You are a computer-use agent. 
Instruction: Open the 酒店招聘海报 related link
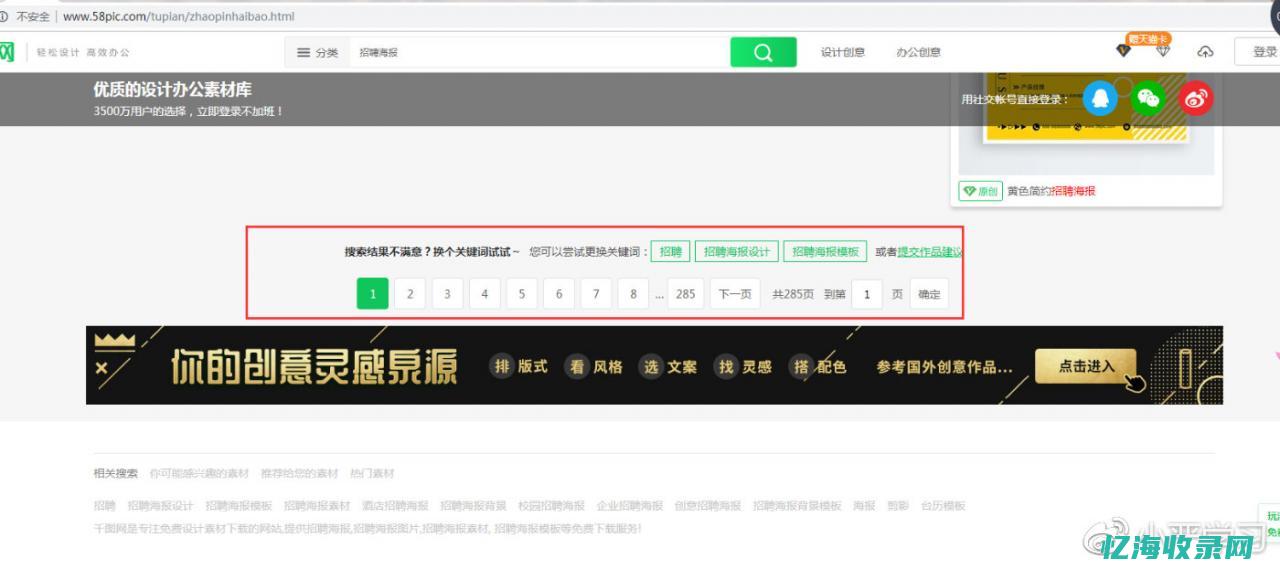point(395,506)
